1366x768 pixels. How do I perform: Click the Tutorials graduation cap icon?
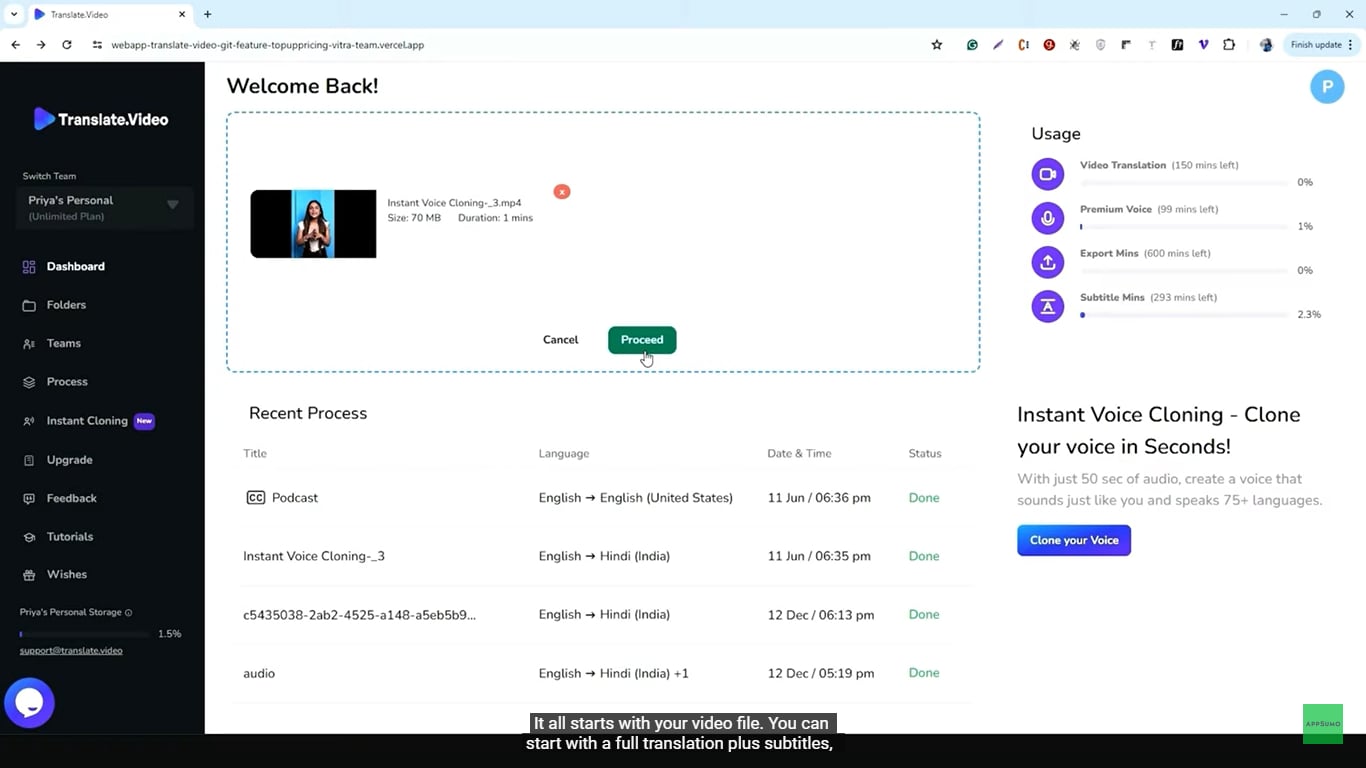29,537
